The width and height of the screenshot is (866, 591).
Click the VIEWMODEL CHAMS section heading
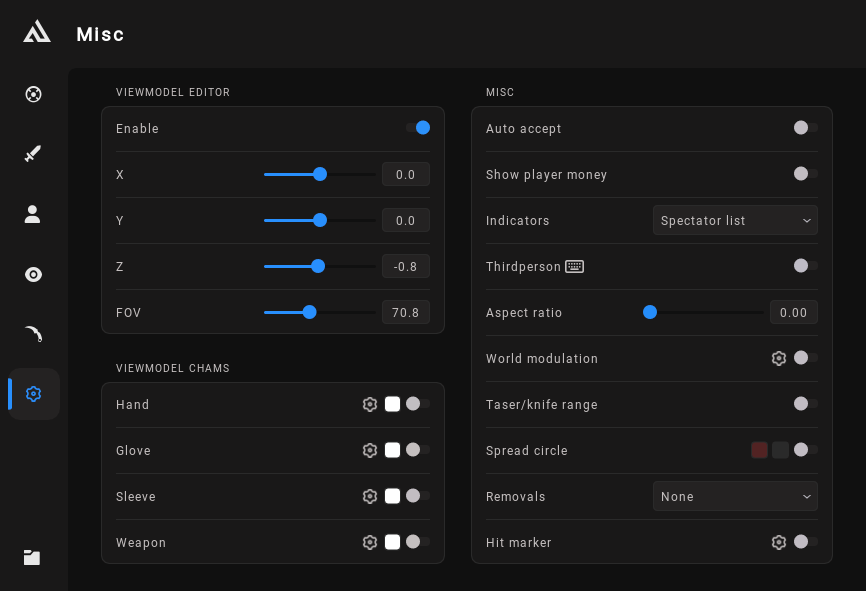pos(173,368)
